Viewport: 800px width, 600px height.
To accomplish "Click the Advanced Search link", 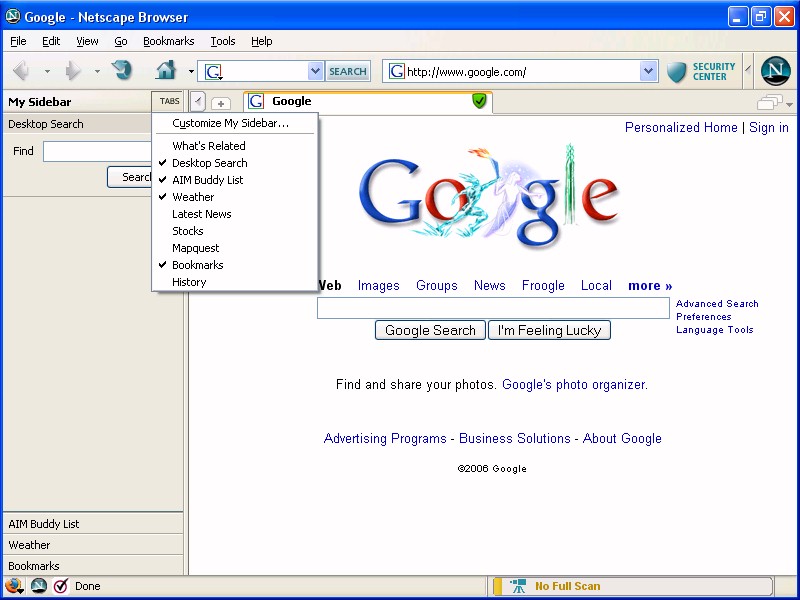I will tap(717, 304).
